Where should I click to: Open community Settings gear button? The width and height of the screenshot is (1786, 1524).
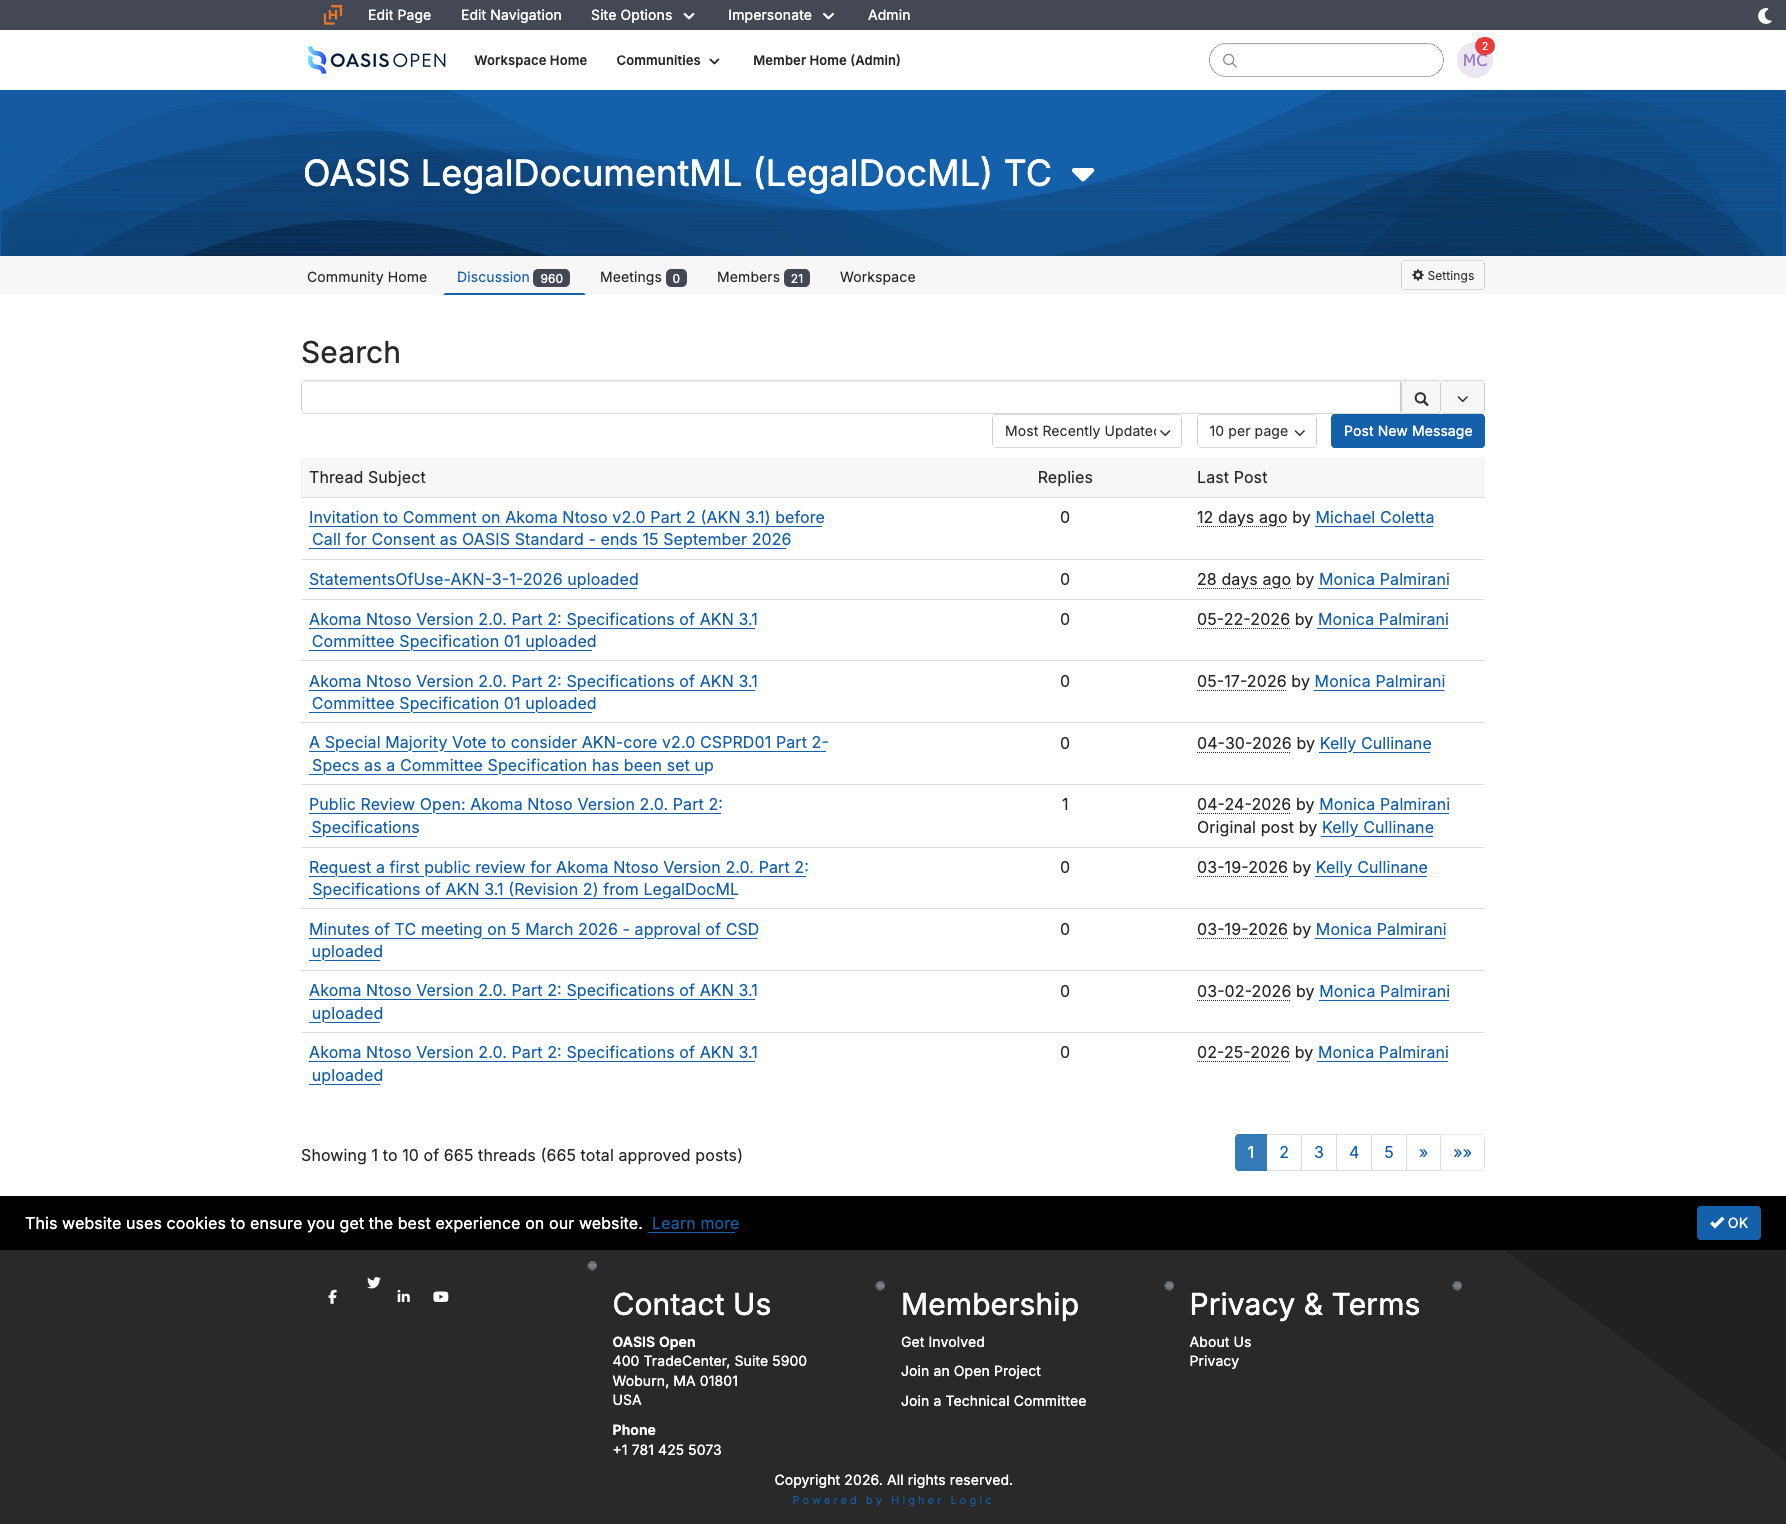pyautogui.click(x=1443, y=276)
